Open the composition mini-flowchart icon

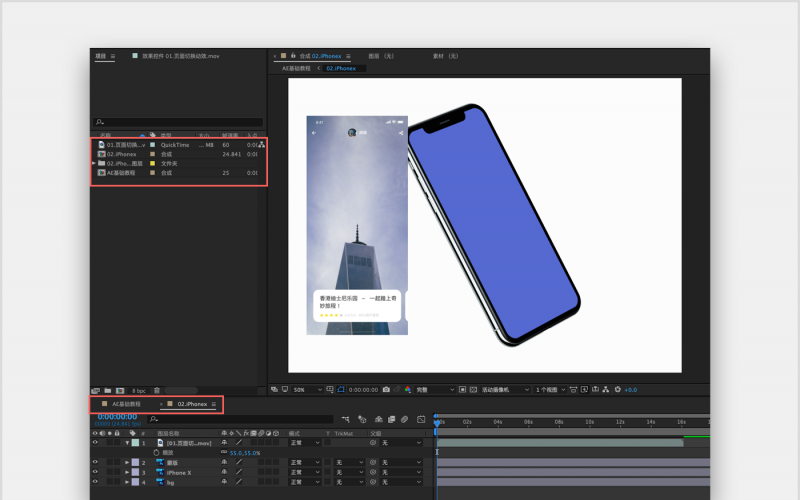tap(345, 419)
